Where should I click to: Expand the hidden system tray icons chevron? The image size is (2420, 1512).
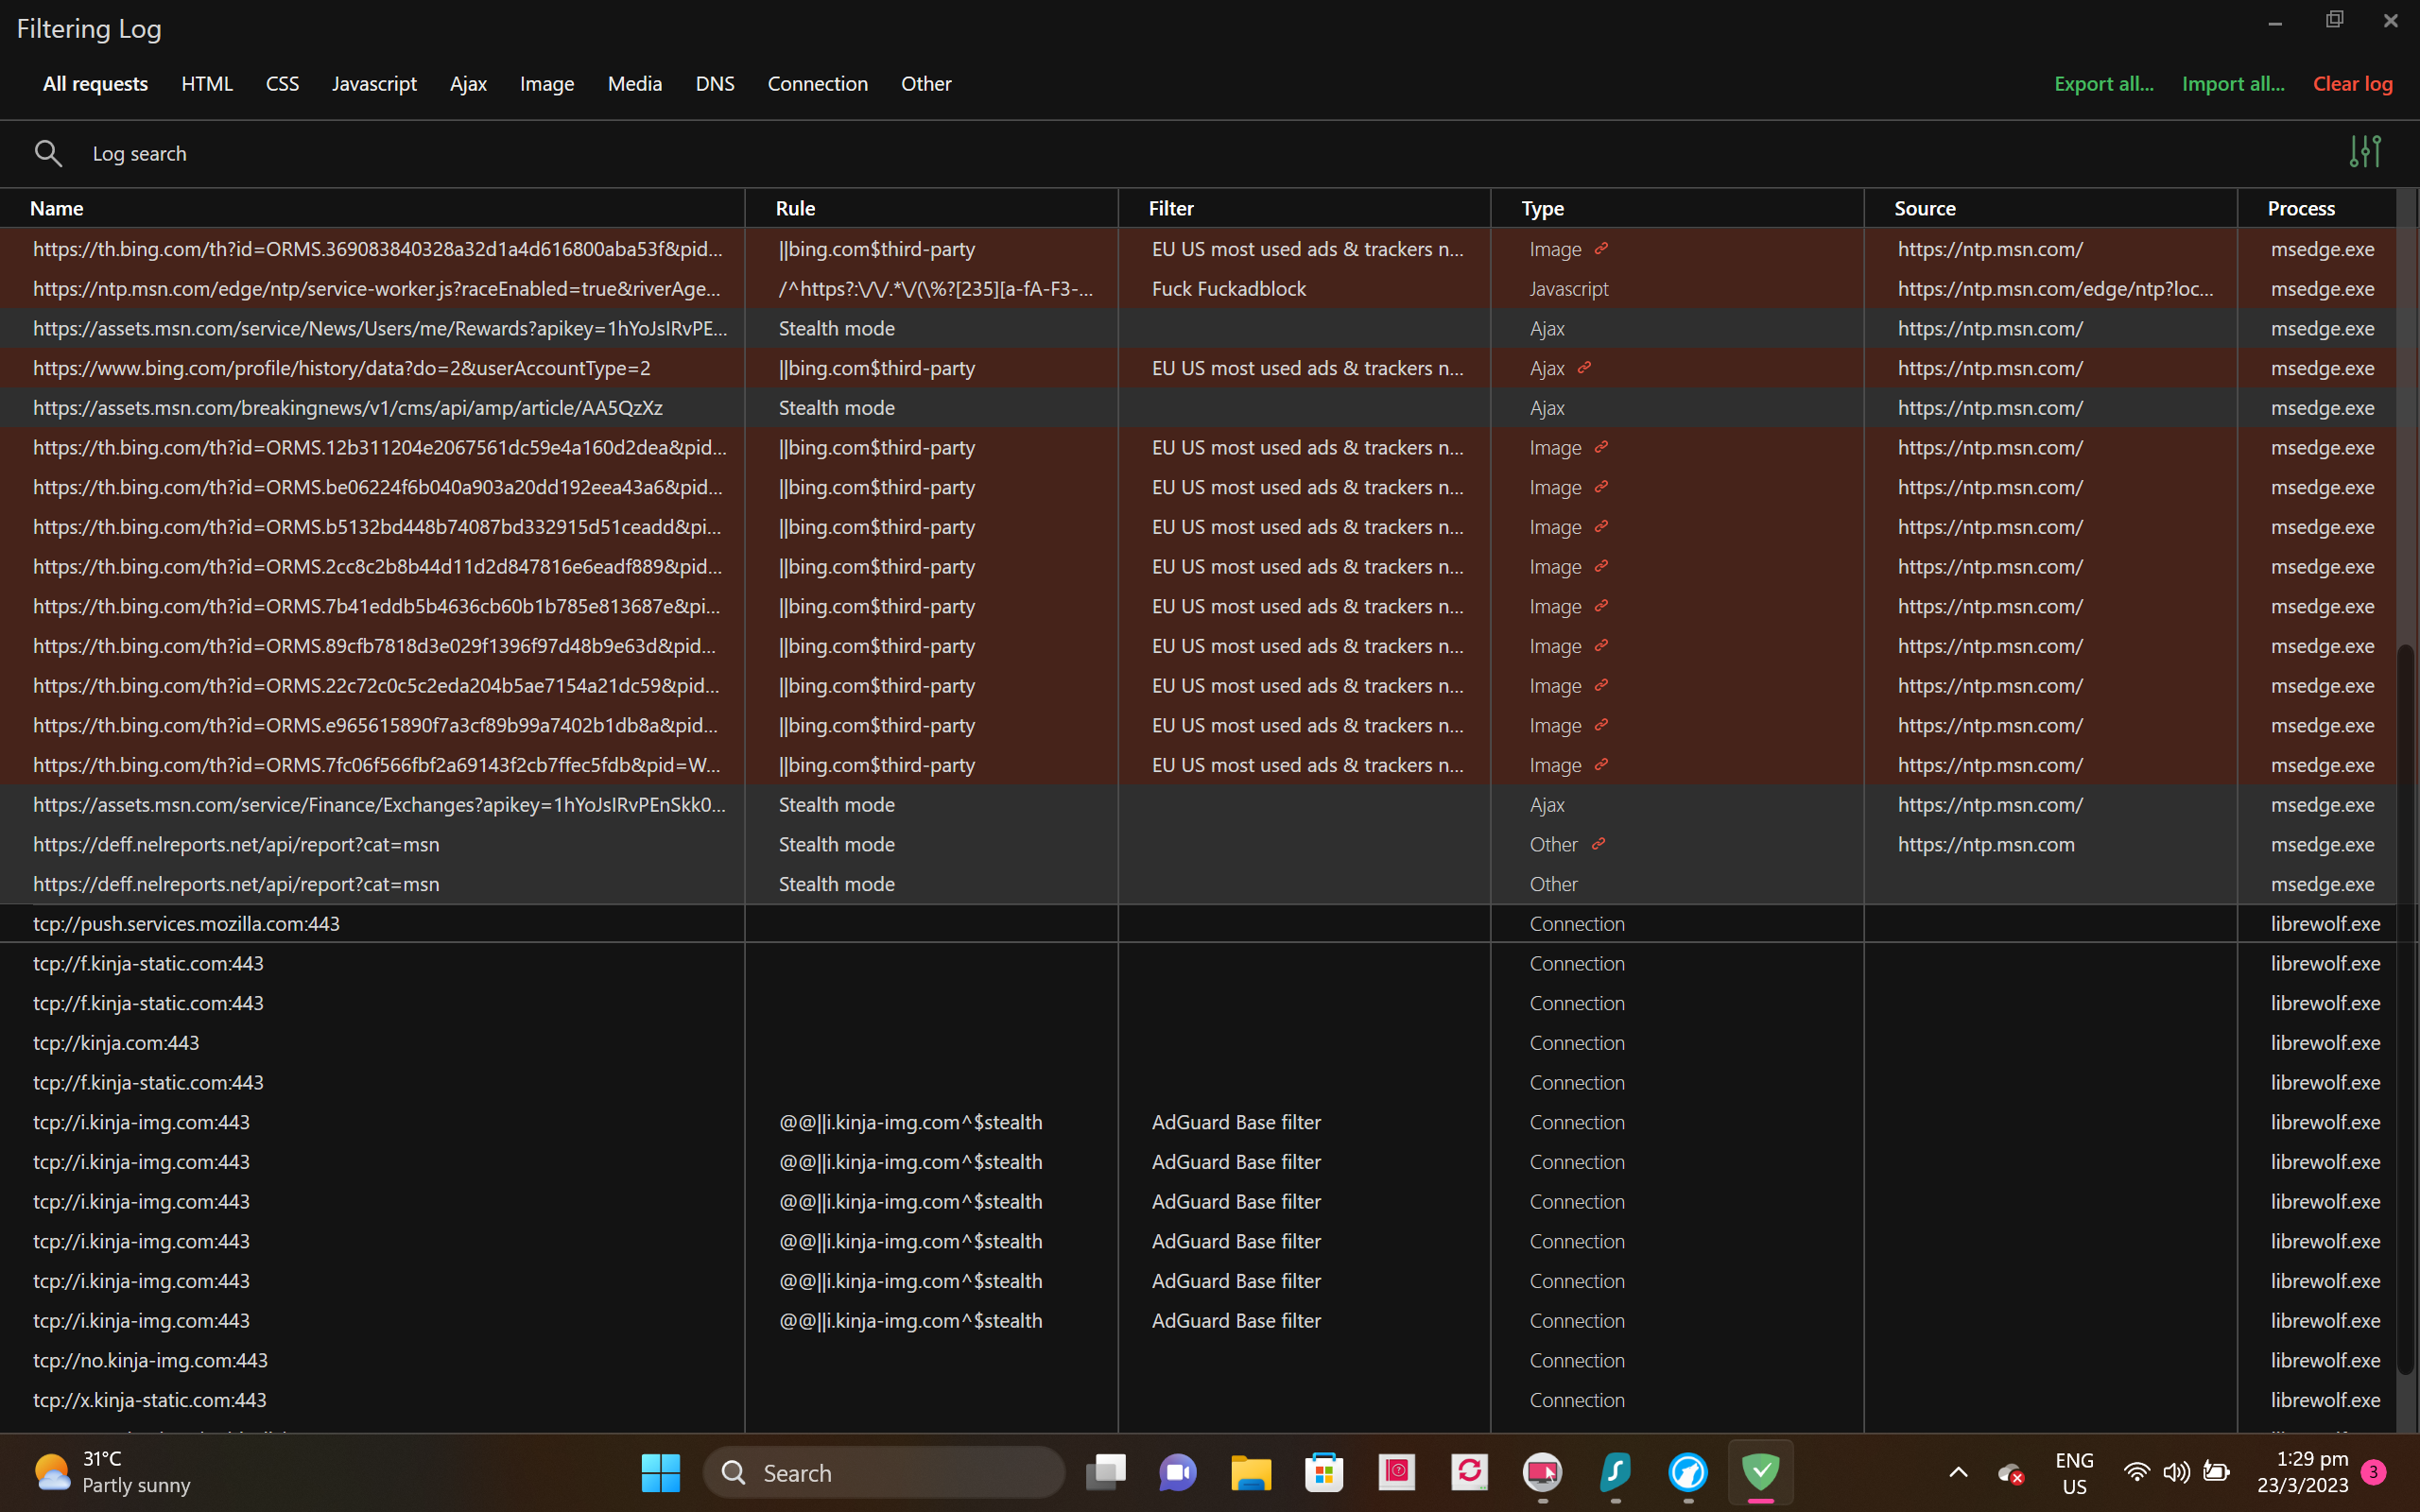click(x=1958, y=1472)
